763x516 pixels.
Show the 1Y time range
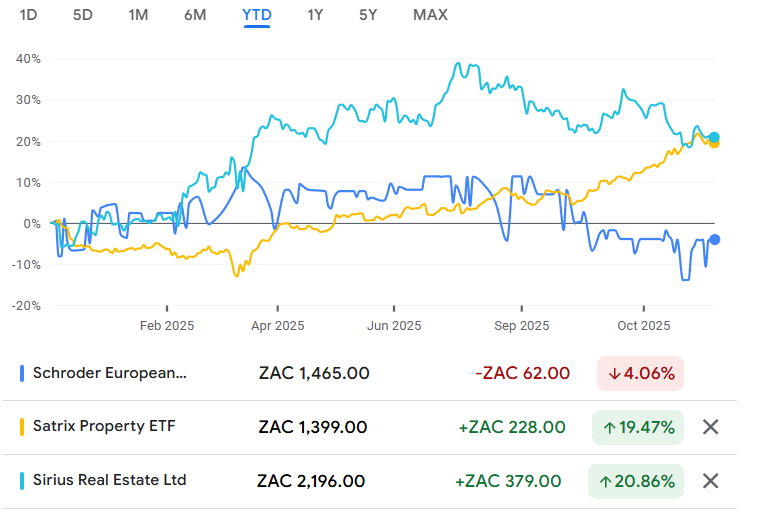315,15
